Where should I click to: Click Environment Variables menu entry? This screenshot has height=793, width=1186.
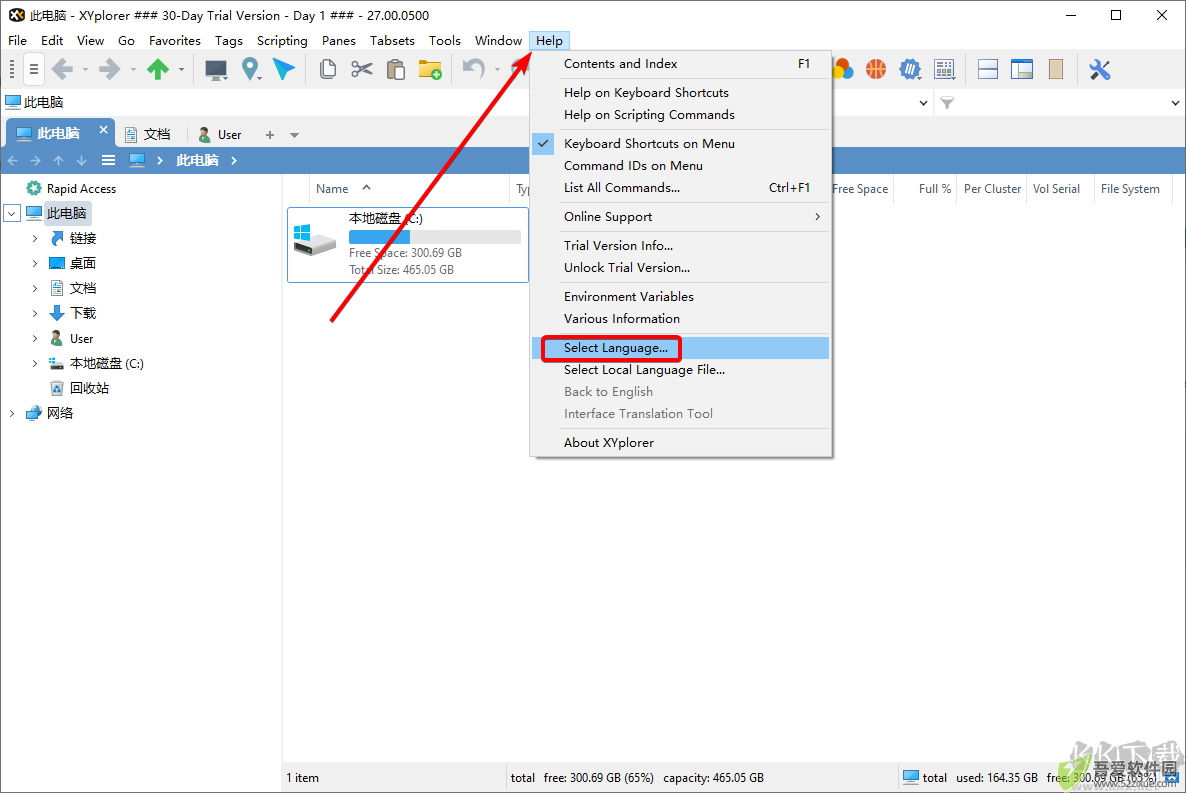(681, 297)
